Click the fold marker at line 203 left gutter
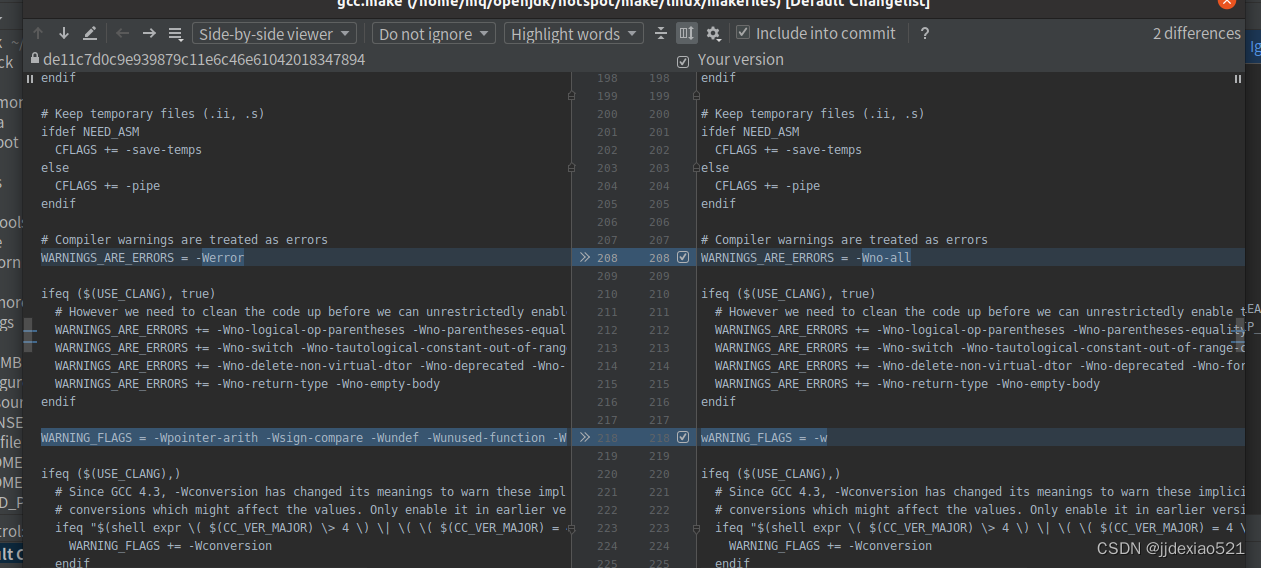The height and width of the screenshot is (568, 1261). click(x=571, y=167)
